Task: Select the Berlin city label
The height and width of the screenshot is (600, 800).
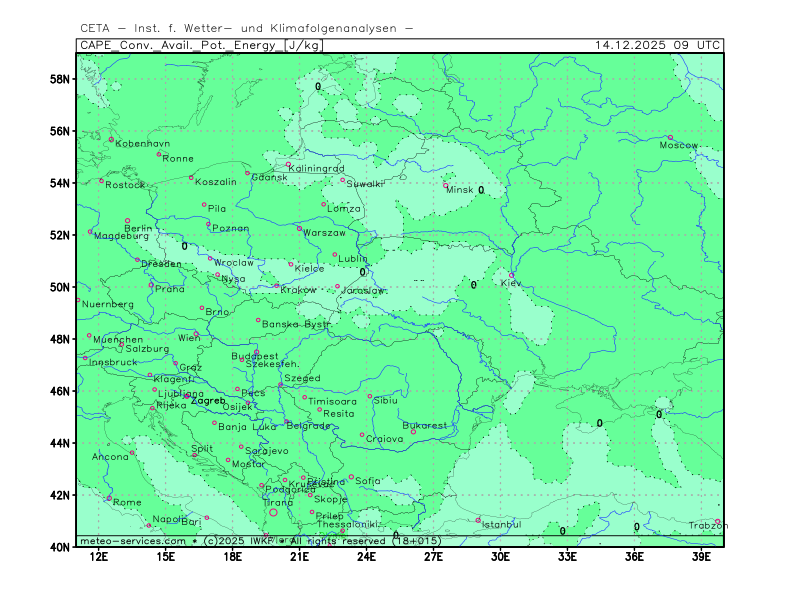Action: point(139,229)
